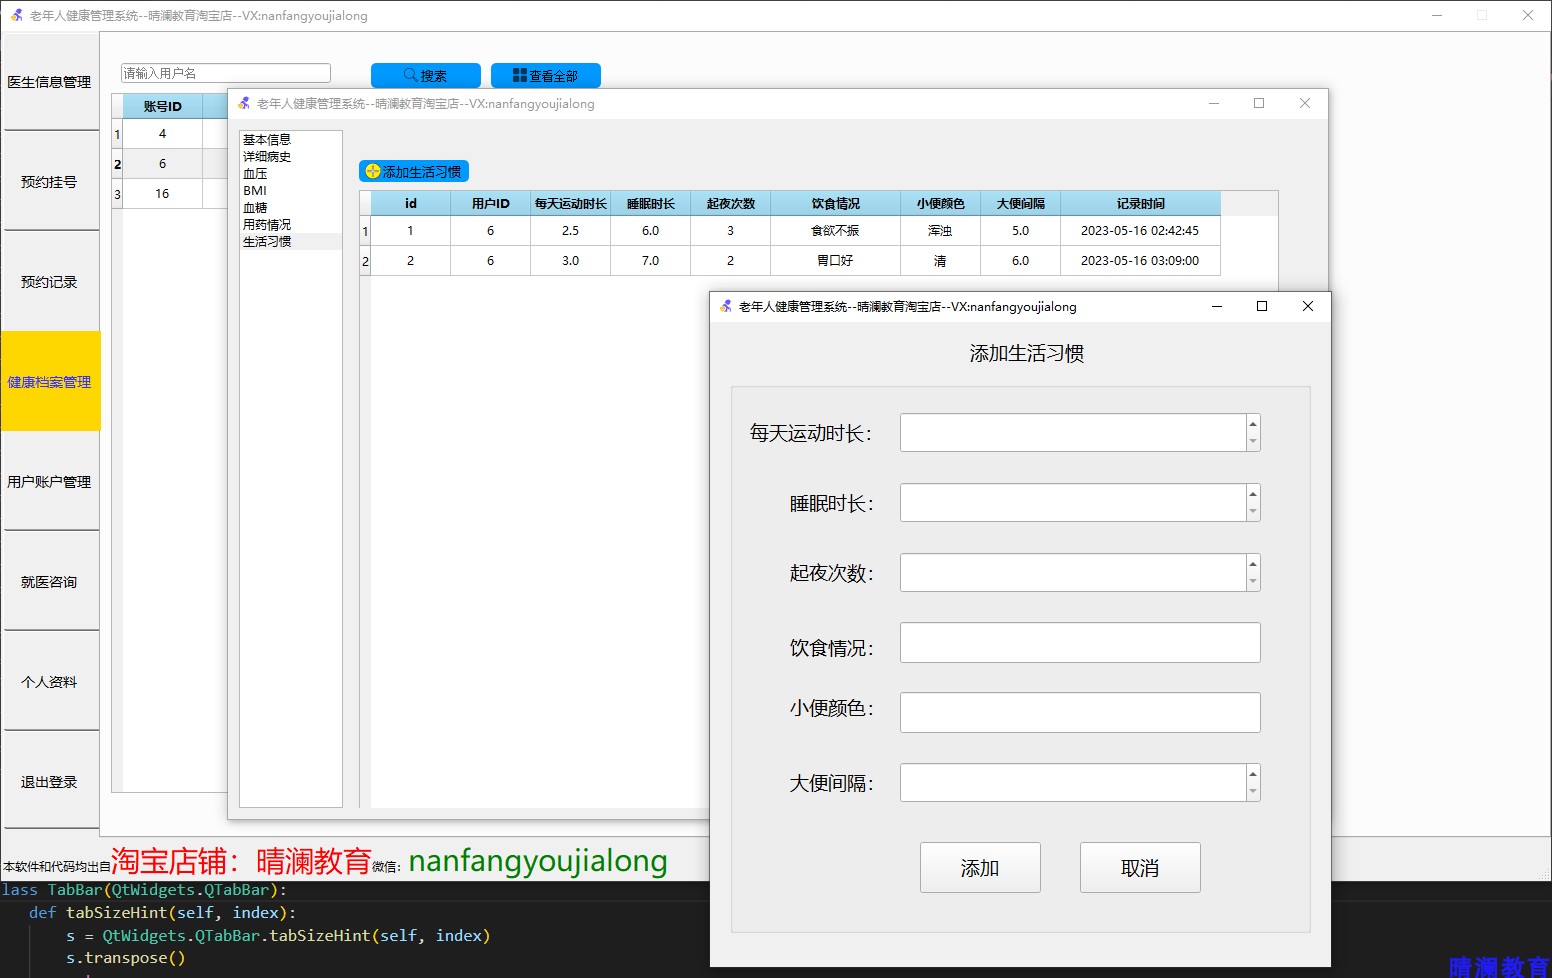This screenshot has width=1552, height=978.
Task: Minimize the 添加生活习惯 dialog window
Action: pyautogui.click(x=1217, y=306)
